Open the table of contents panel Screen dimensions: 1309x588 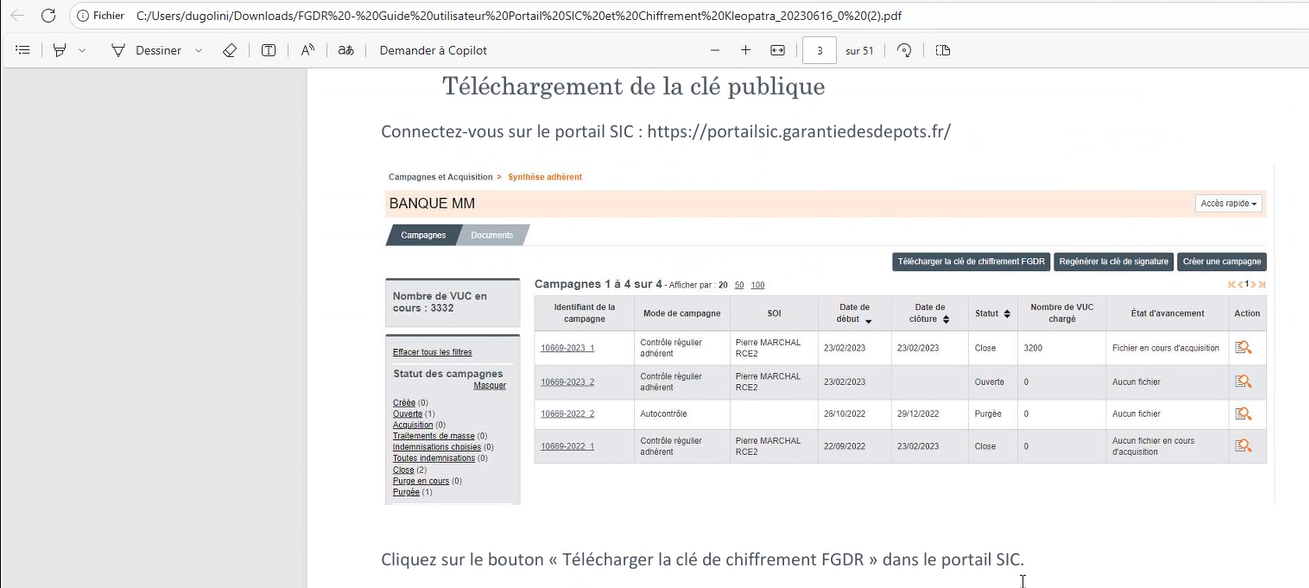23,50
